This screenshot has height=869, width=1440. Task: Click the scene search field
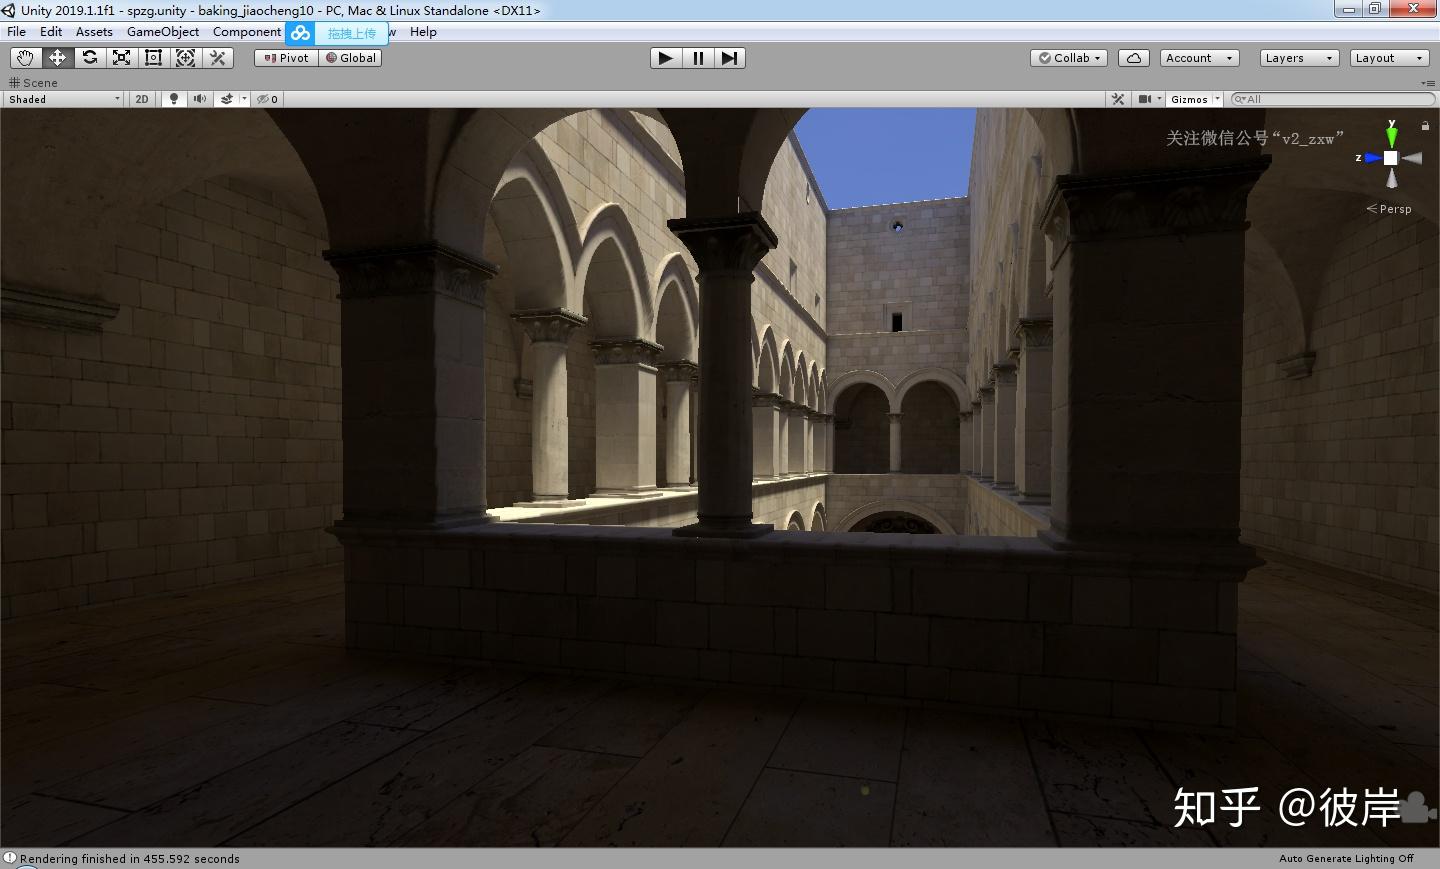tap(1335, 99)
